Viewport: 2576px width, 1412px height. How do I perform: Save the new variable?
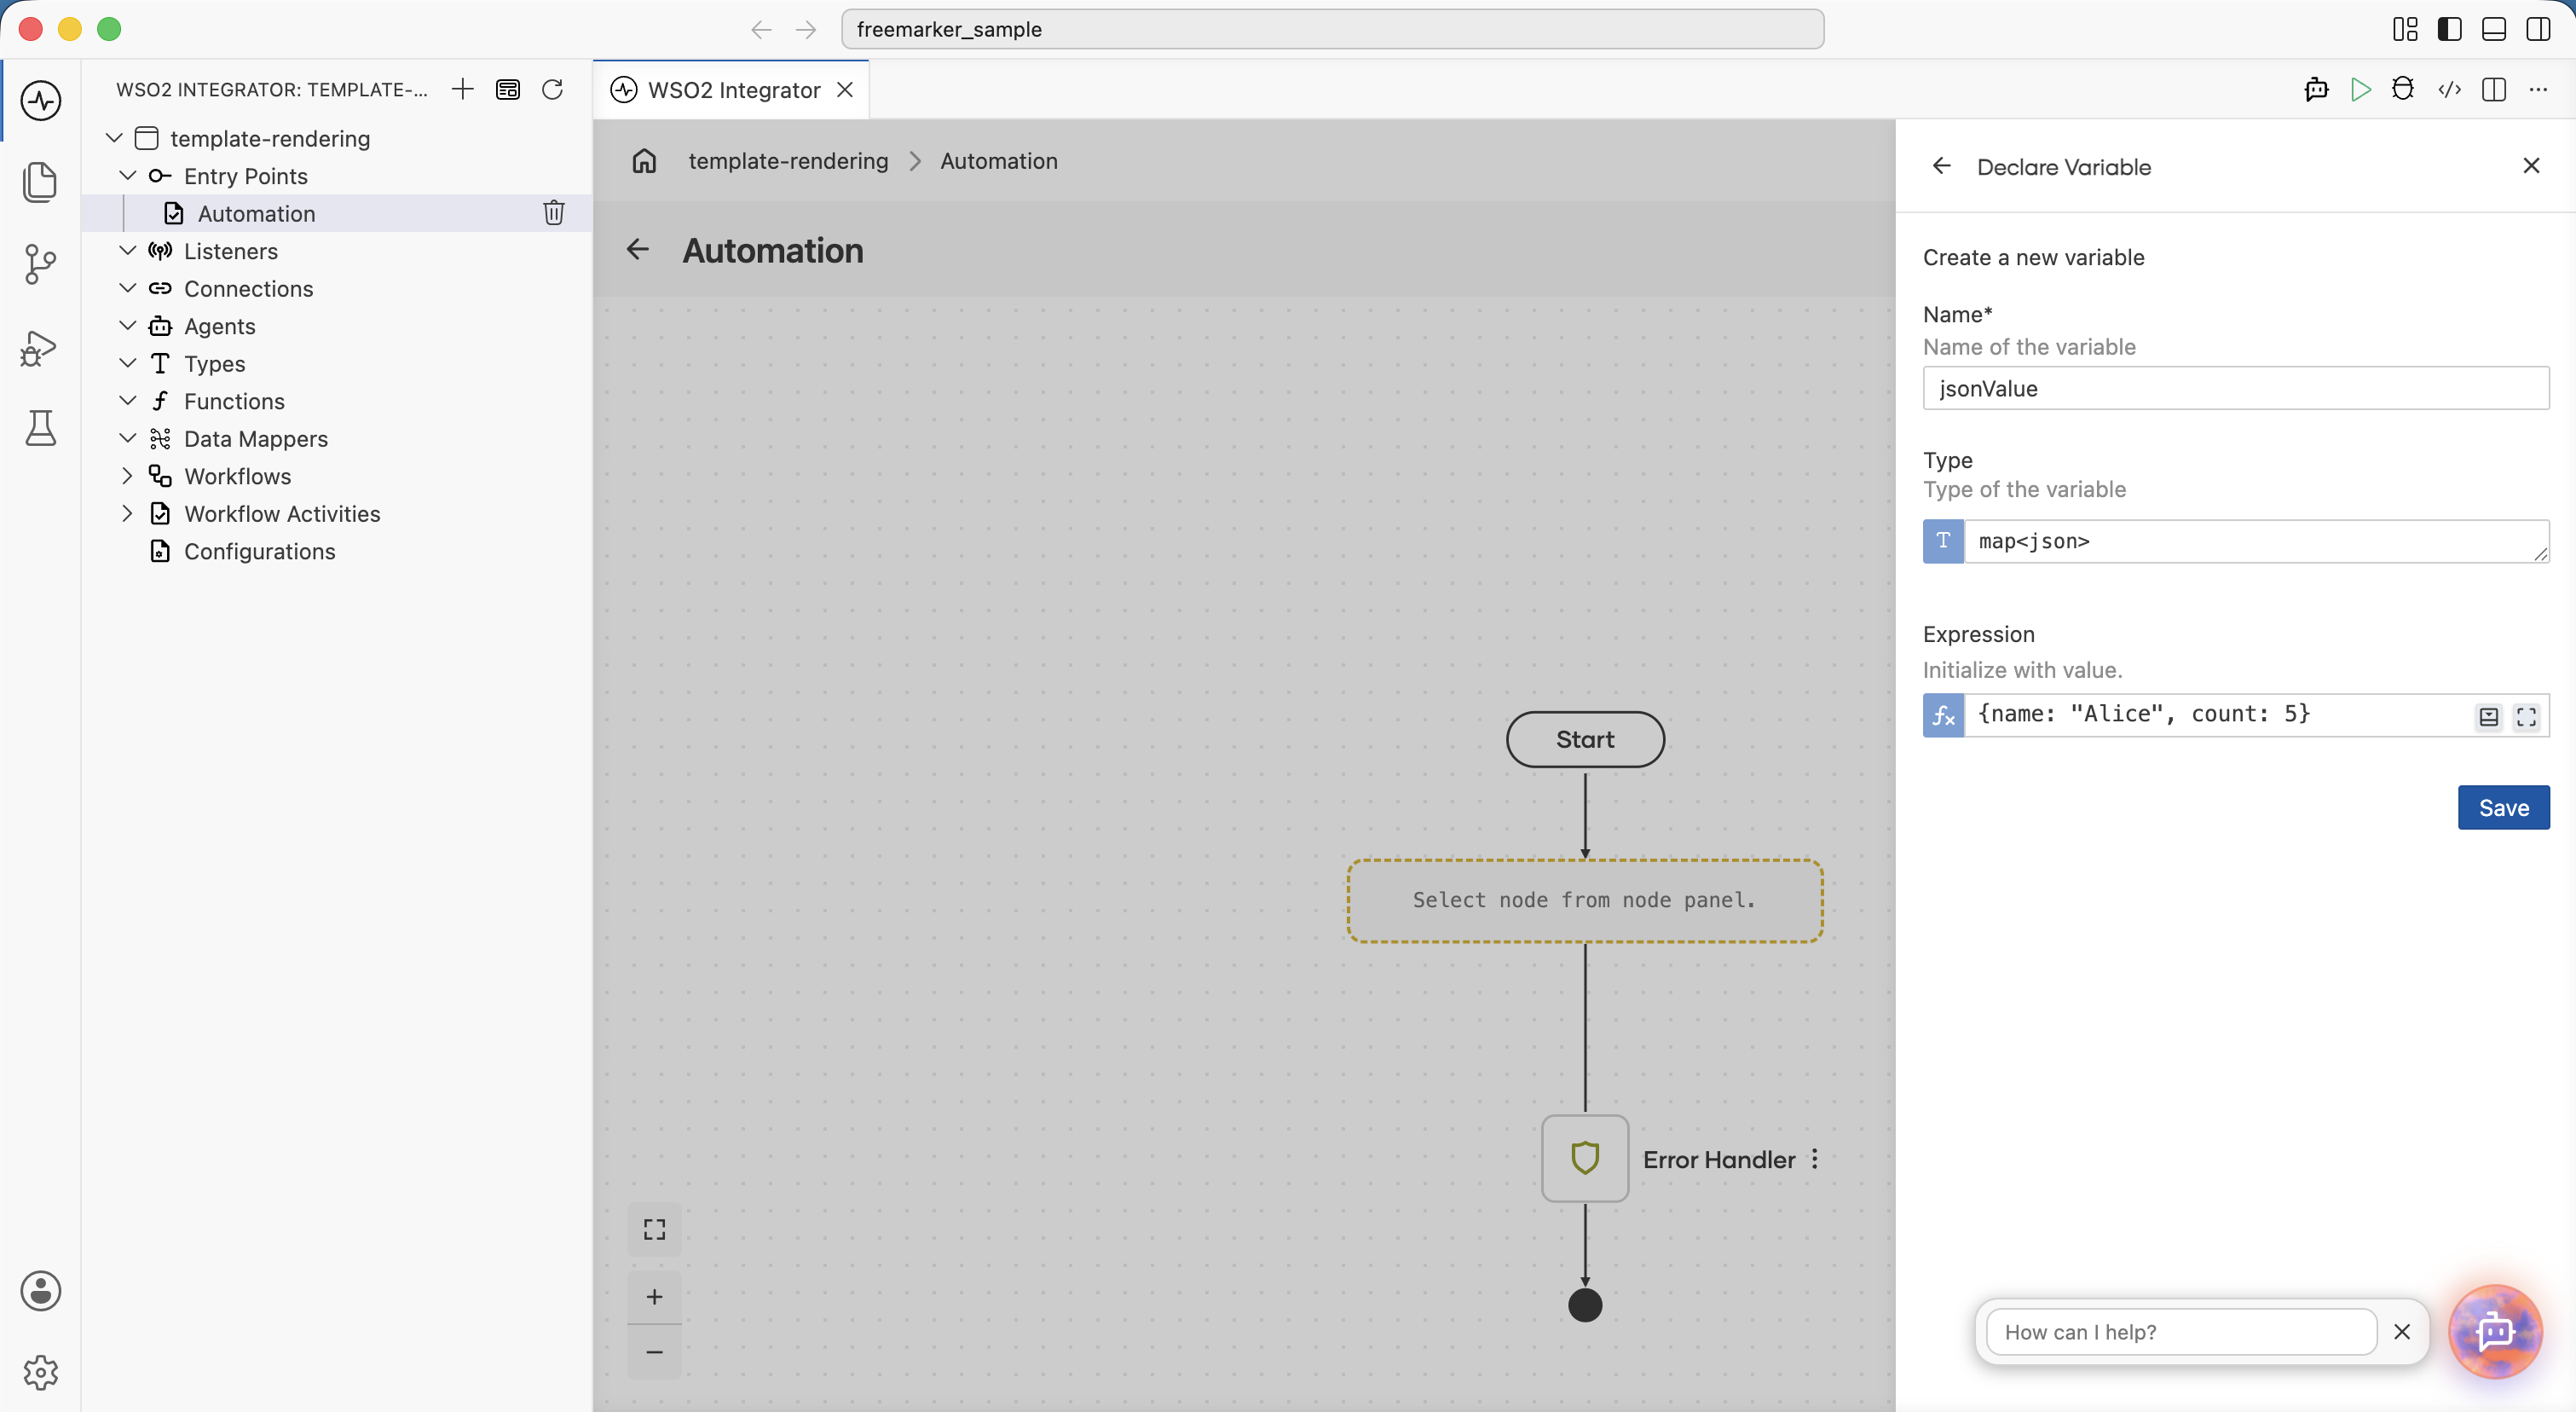[2503, 808]
